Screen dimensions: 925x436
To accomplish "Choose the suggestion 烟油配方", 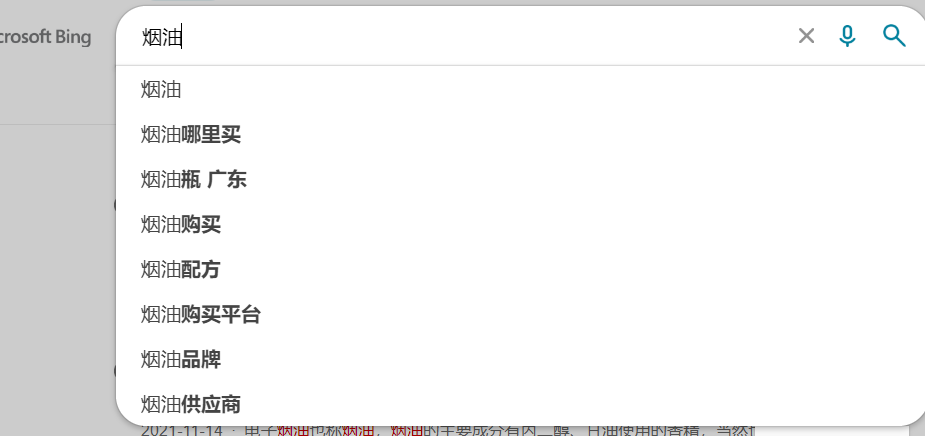I will pos(520,270).
